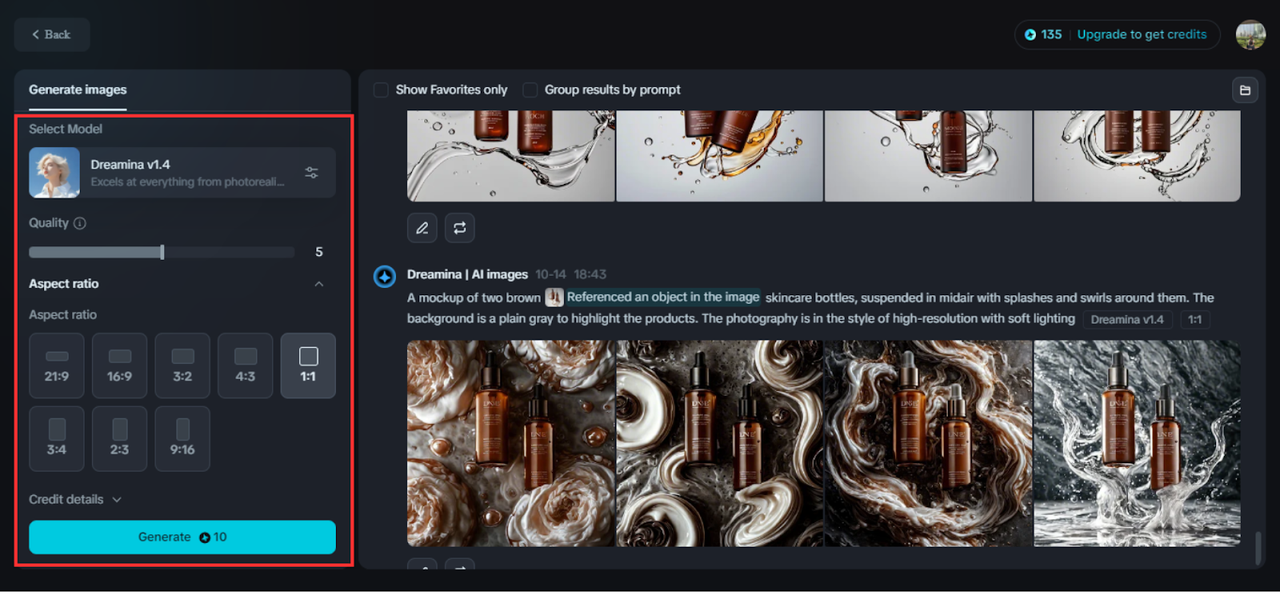Click the quality info icon

pos(80,222)
